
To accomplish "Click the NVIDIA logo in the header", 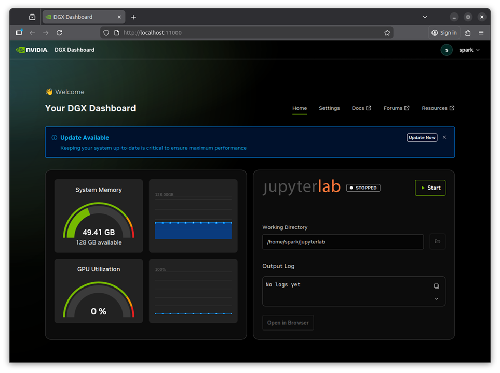I will [32, 50].
